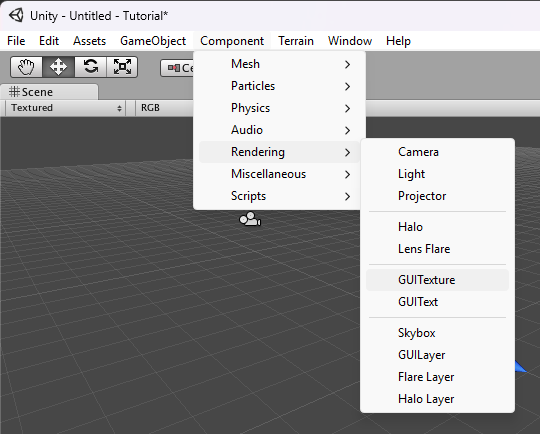540x434 pixels.
Task: Open the Window menu
Action: pyautogui.click(x=350, y=41)
